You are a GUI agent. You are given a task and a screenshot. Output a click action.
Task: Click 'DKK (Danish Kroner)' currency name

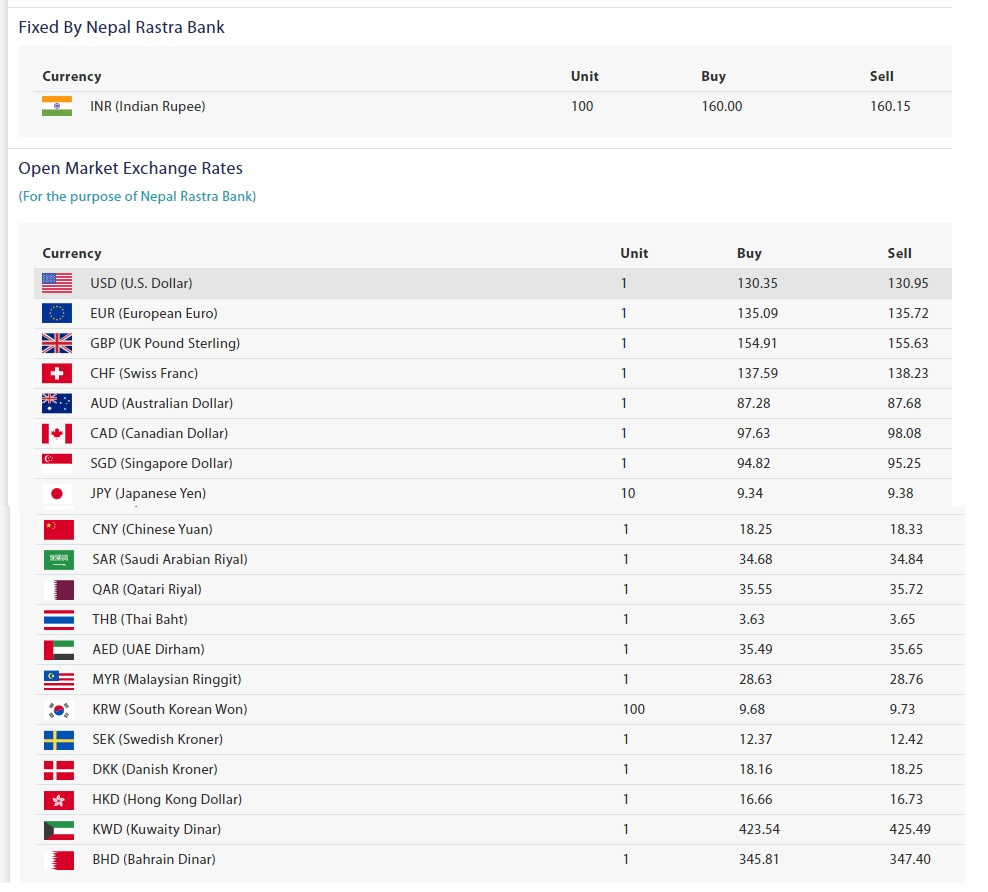tap(155, 770)
